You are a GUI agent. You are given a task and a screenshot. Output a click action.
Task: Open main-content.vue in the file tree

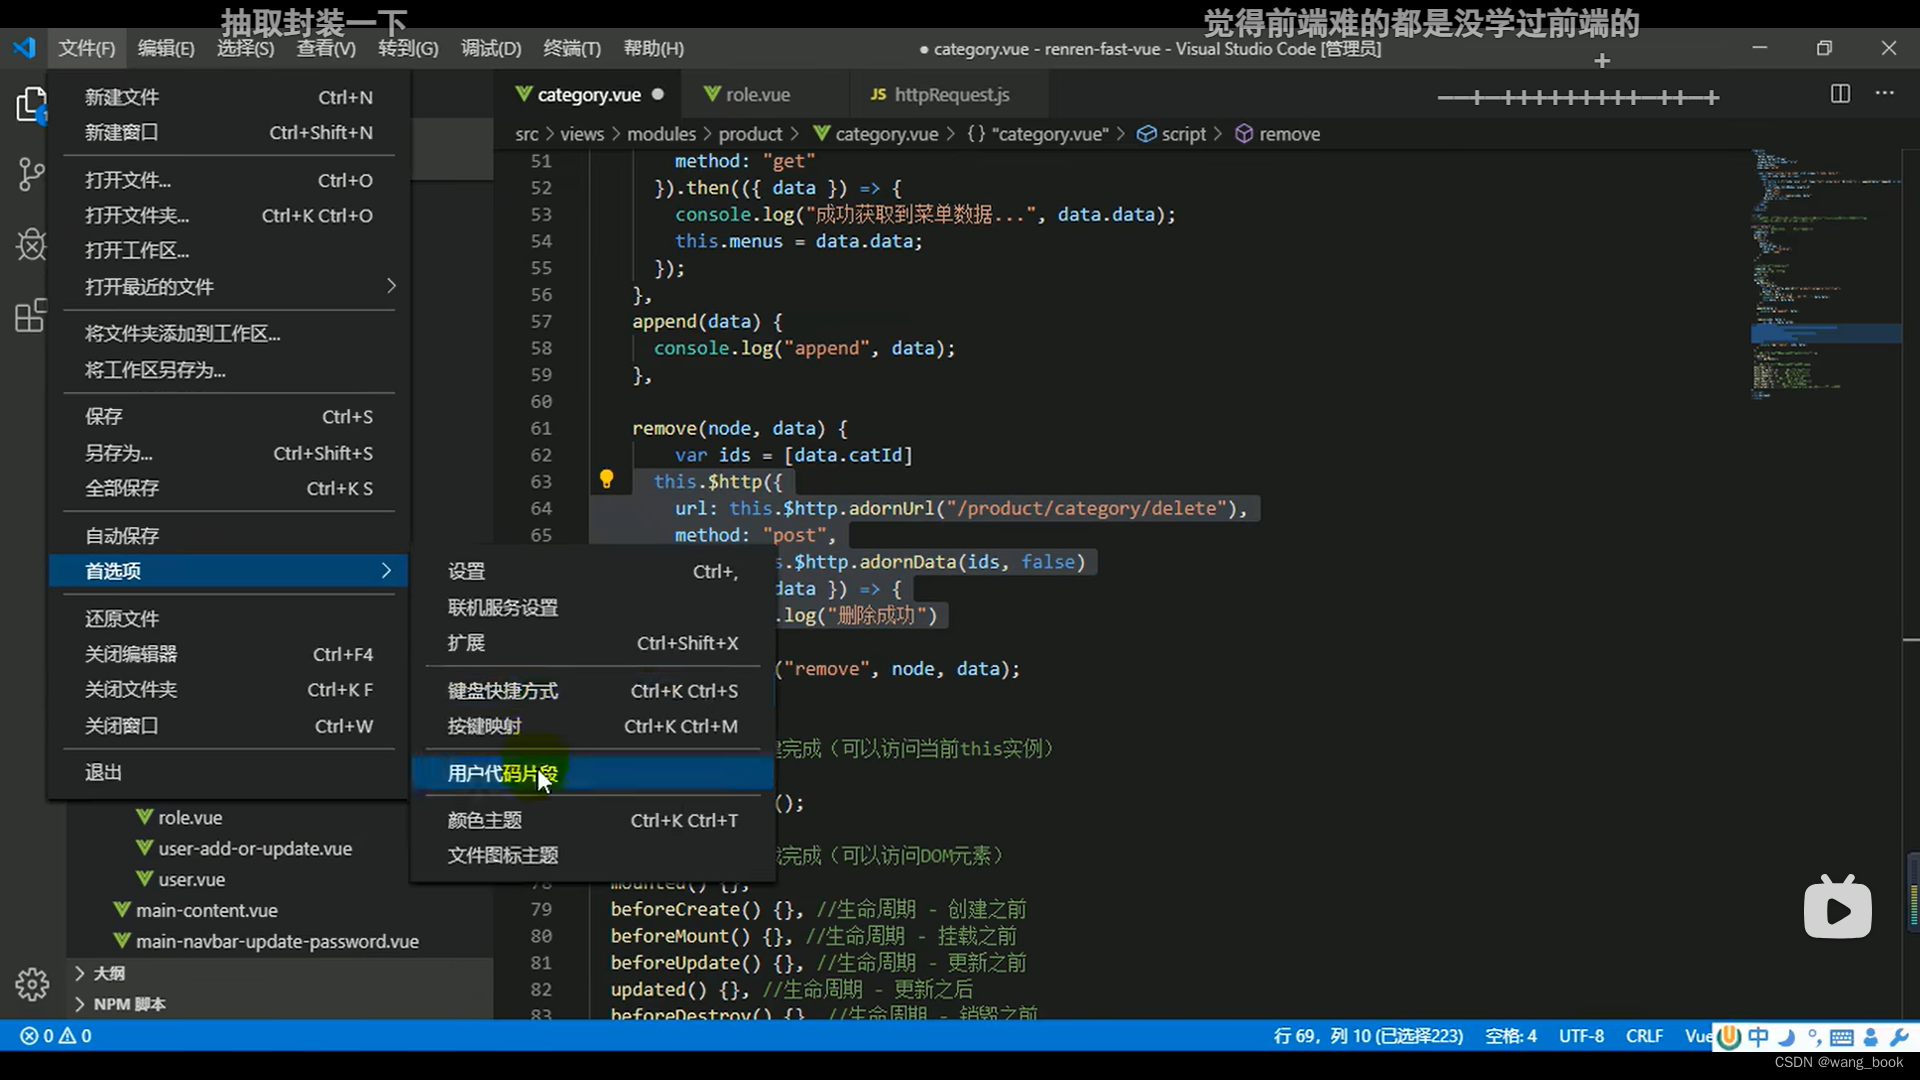click(206, 910)
